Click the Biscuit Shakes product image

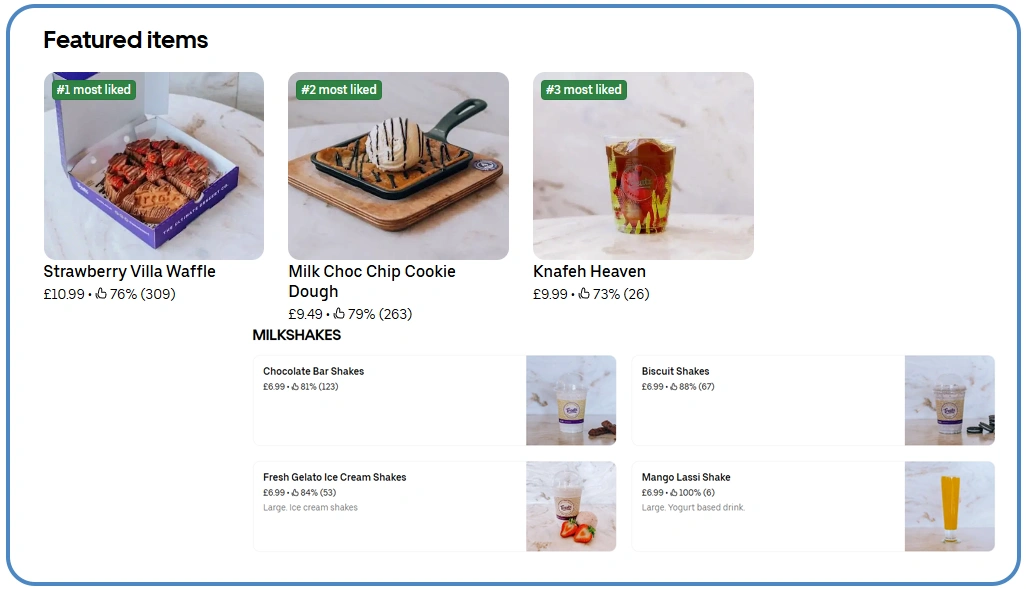click(x=950, y=401)
